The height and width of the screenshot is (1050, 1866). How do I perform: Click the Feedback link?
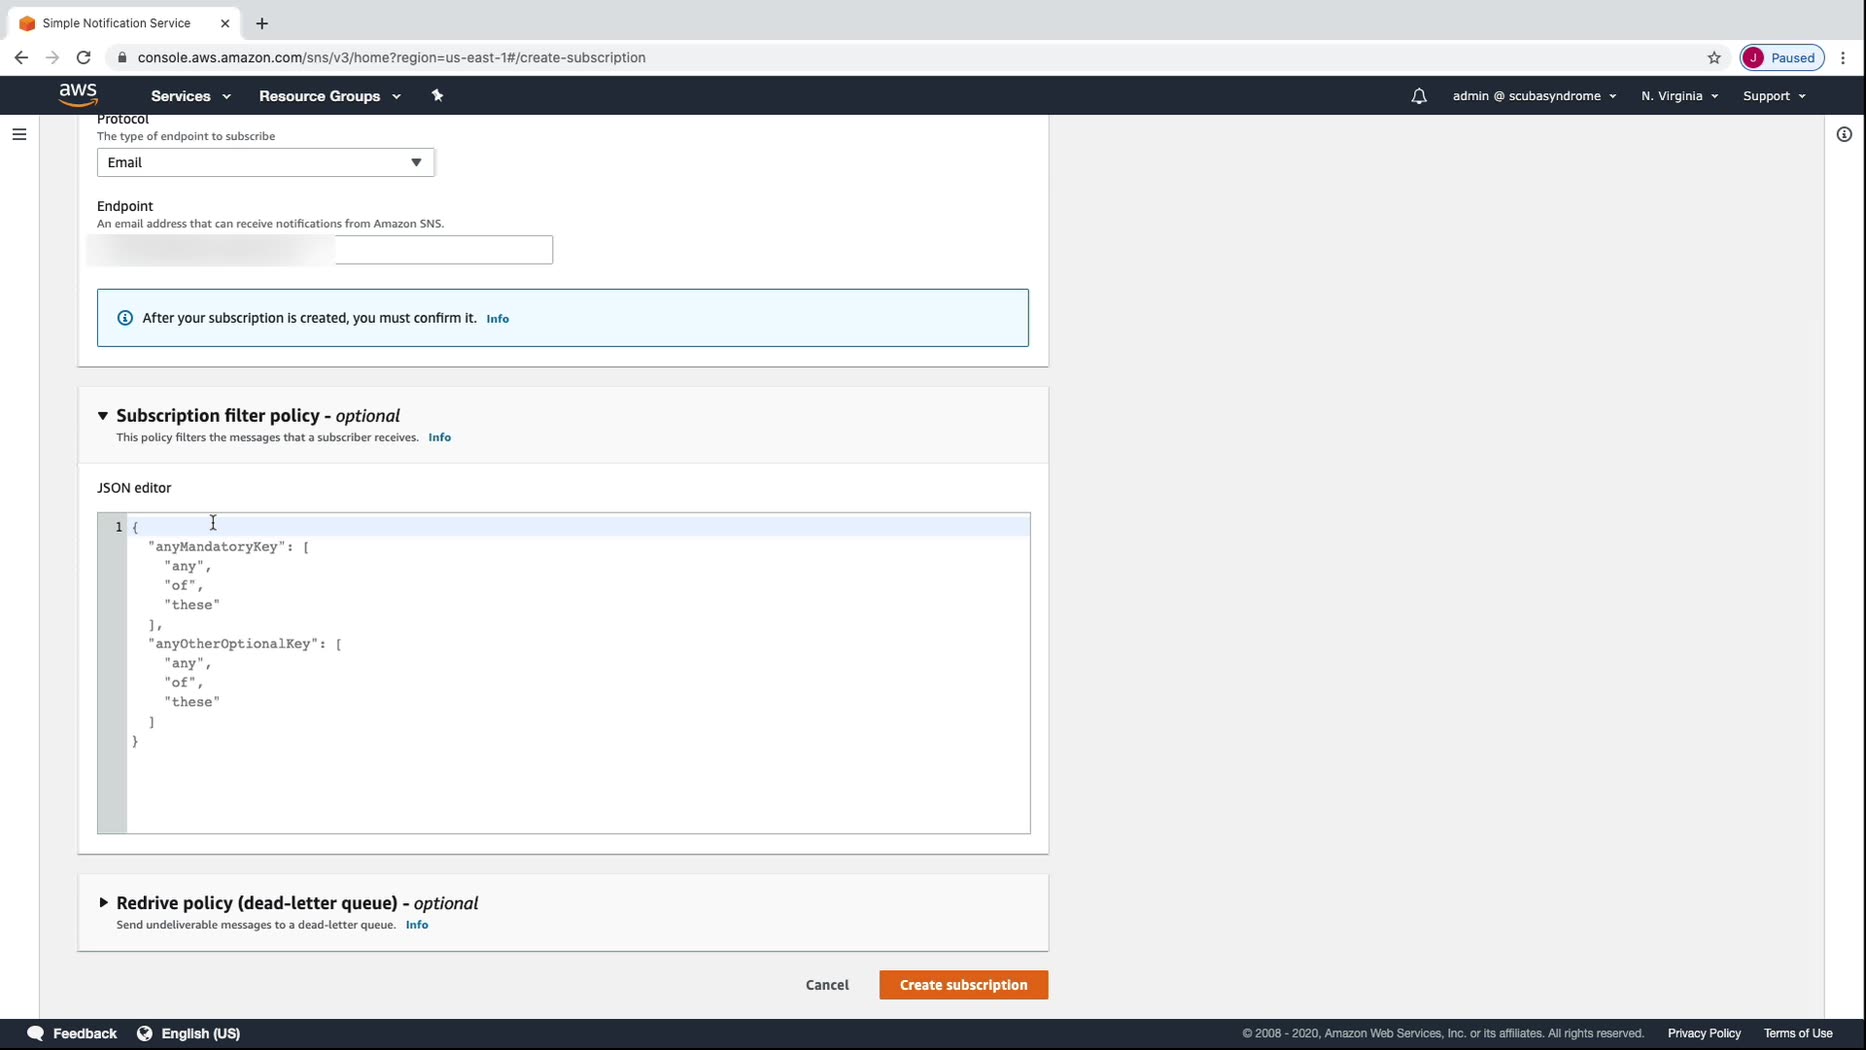(85, 1033)
